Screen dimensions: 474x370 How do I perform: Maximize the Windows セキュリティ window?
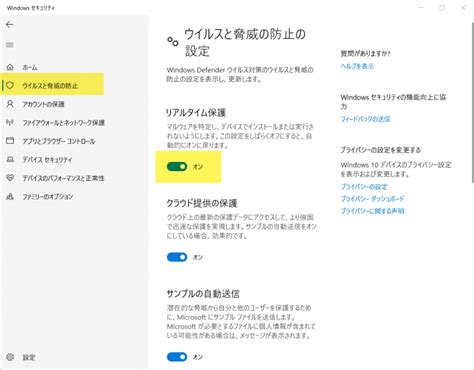[x=442, y=7]
